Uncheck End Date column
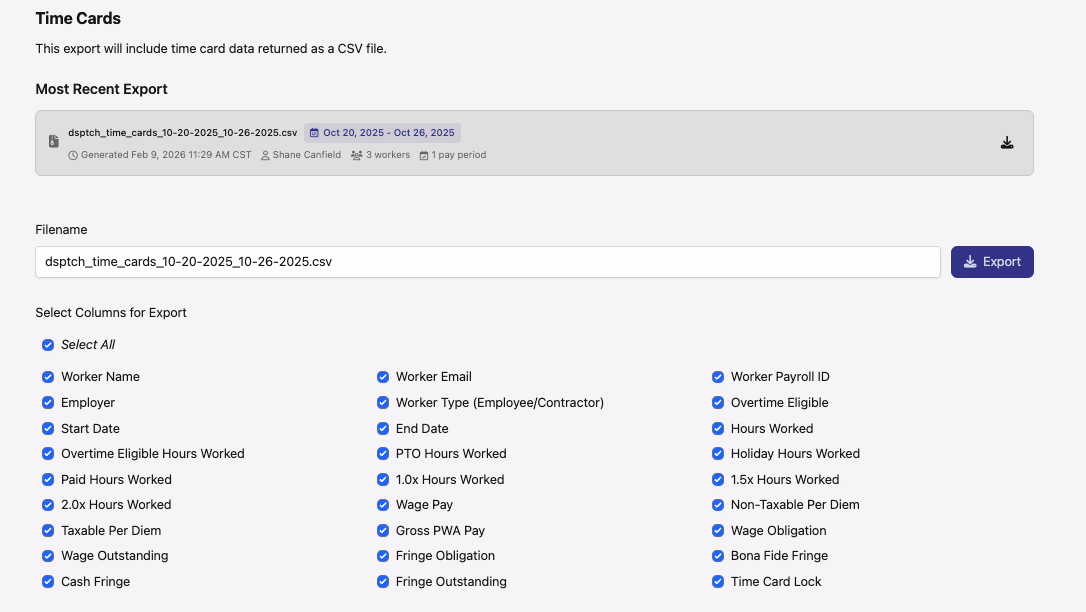This screenshot has height=612, width=1086. [383, 429]
